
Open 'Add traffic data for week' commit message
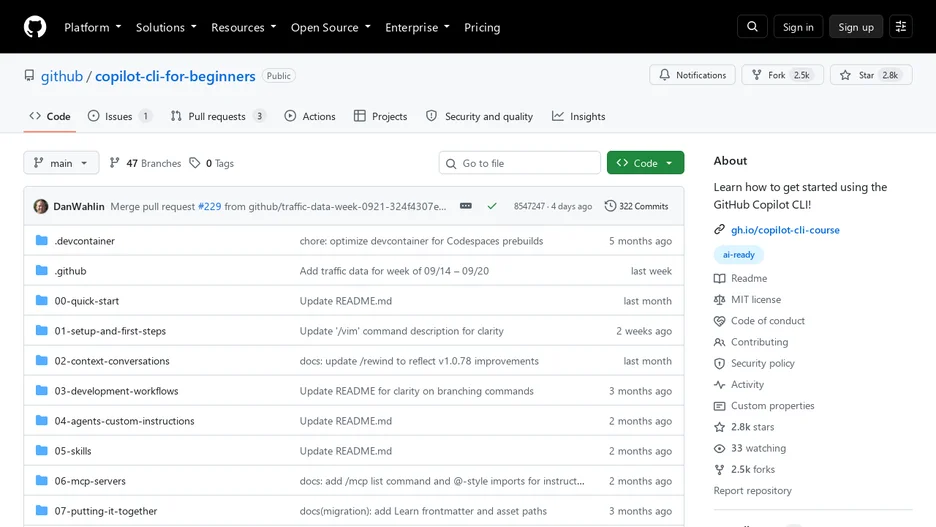tap(394, 271)
